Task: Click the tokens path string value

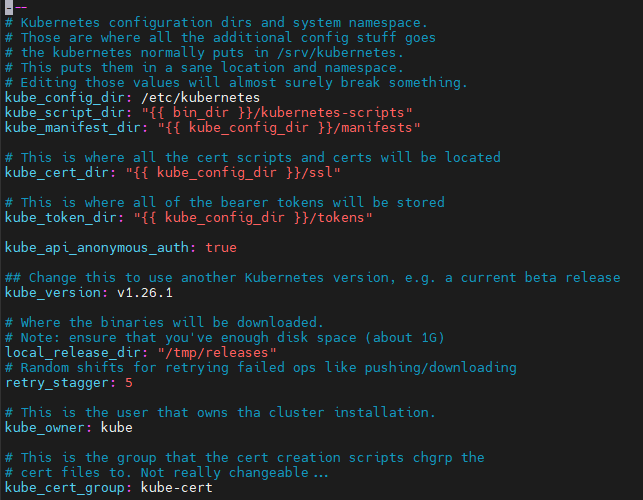Action: (x=253, y=218)
